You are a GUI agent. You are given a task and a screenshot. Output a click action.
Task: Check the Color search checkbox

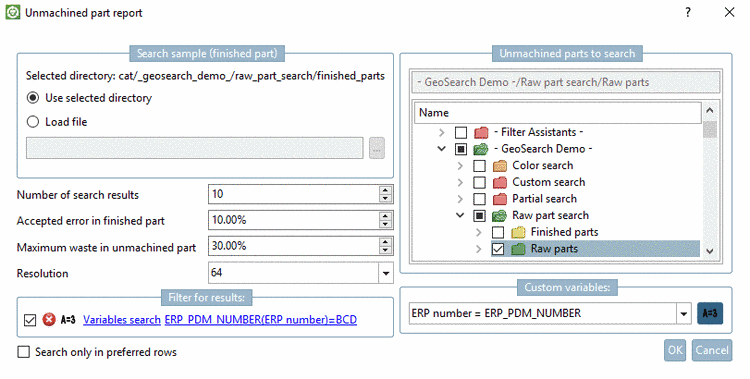479,166
